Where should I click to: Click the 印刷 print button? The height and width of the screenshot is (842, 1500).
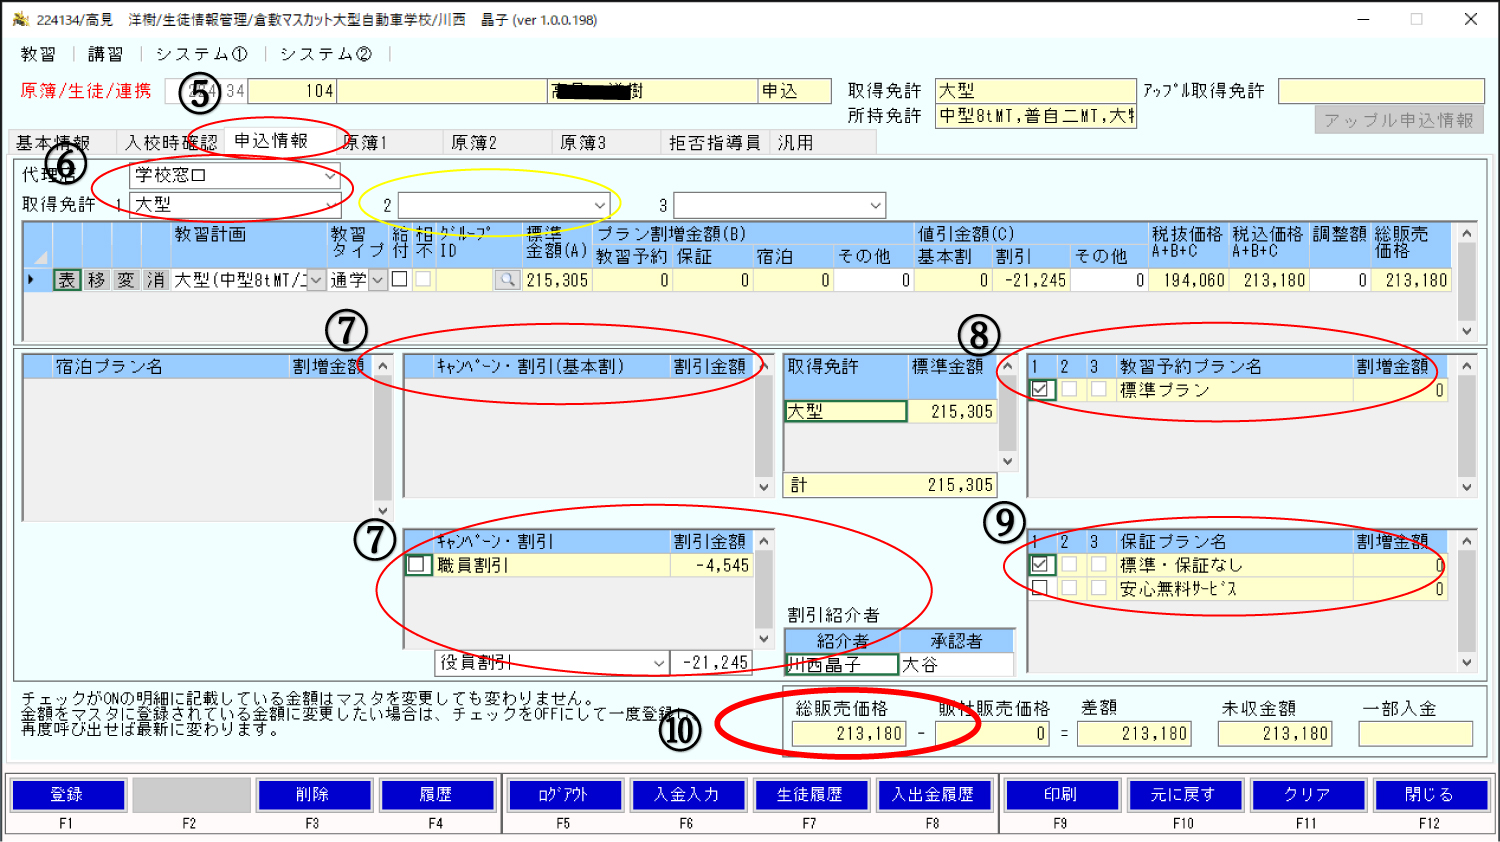coord(1060,795)
